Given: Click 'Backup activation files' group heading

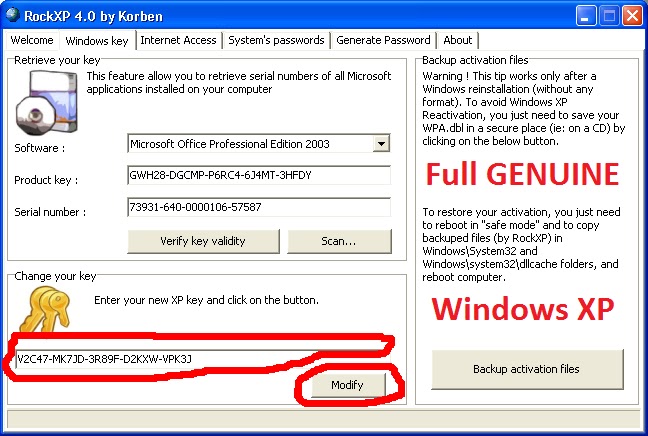Looking at the screenshot, I should coord(475,60).
